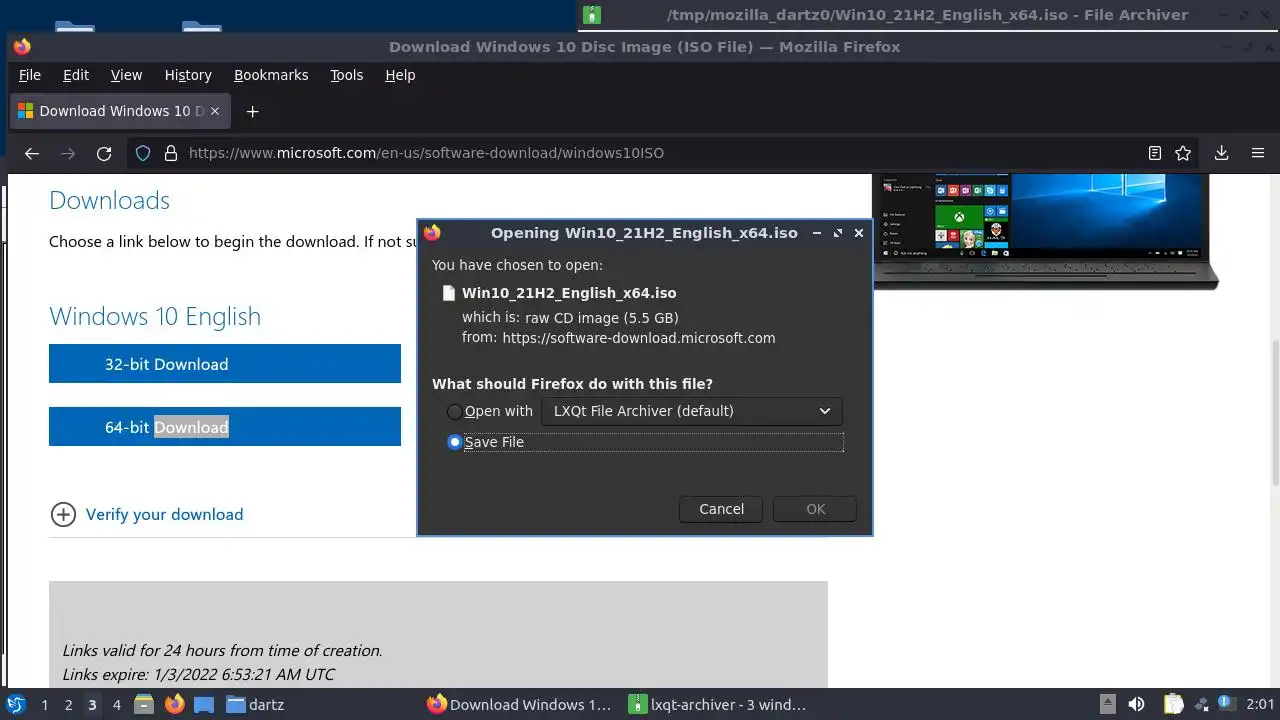Reload the current Microsoft page
1280x720 pixels.
(104, 153)
